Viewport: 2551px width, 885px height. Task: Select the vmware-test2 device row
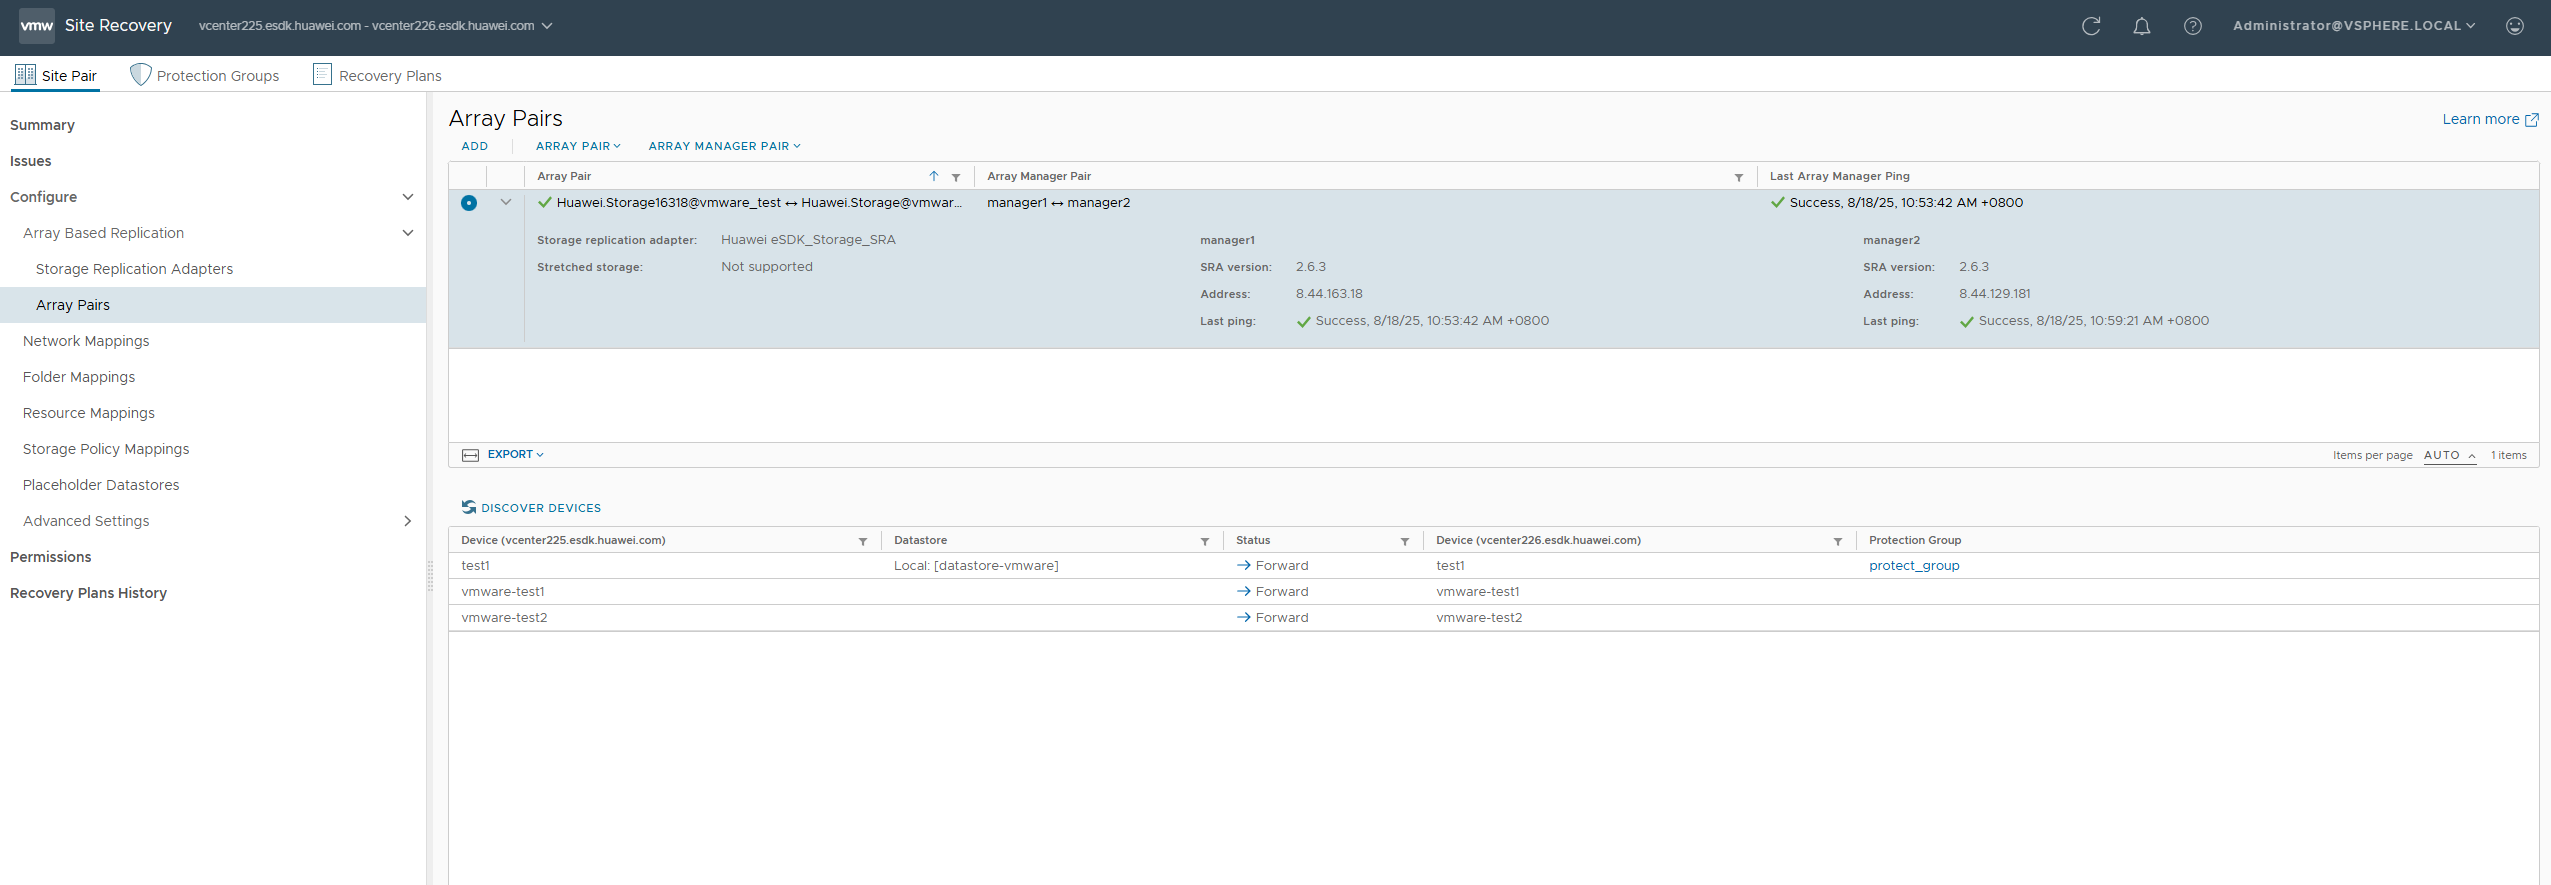click(x=1493, y=618)
